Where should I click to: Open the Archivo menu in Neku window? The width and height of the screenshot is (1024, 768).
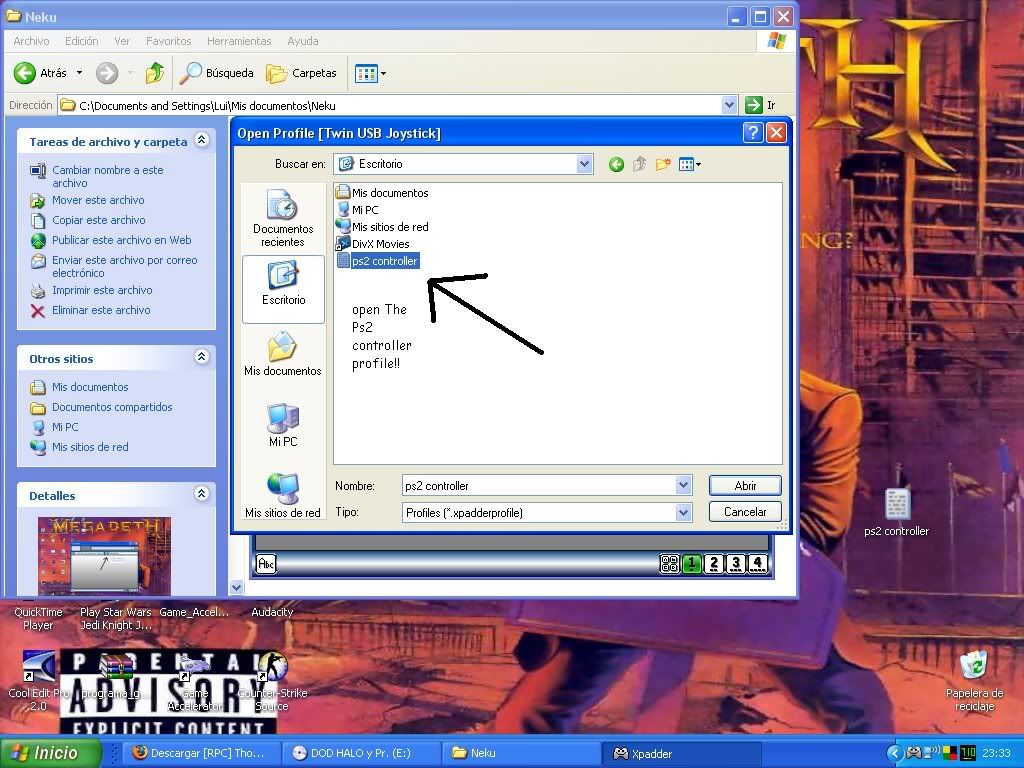(31, 41)
